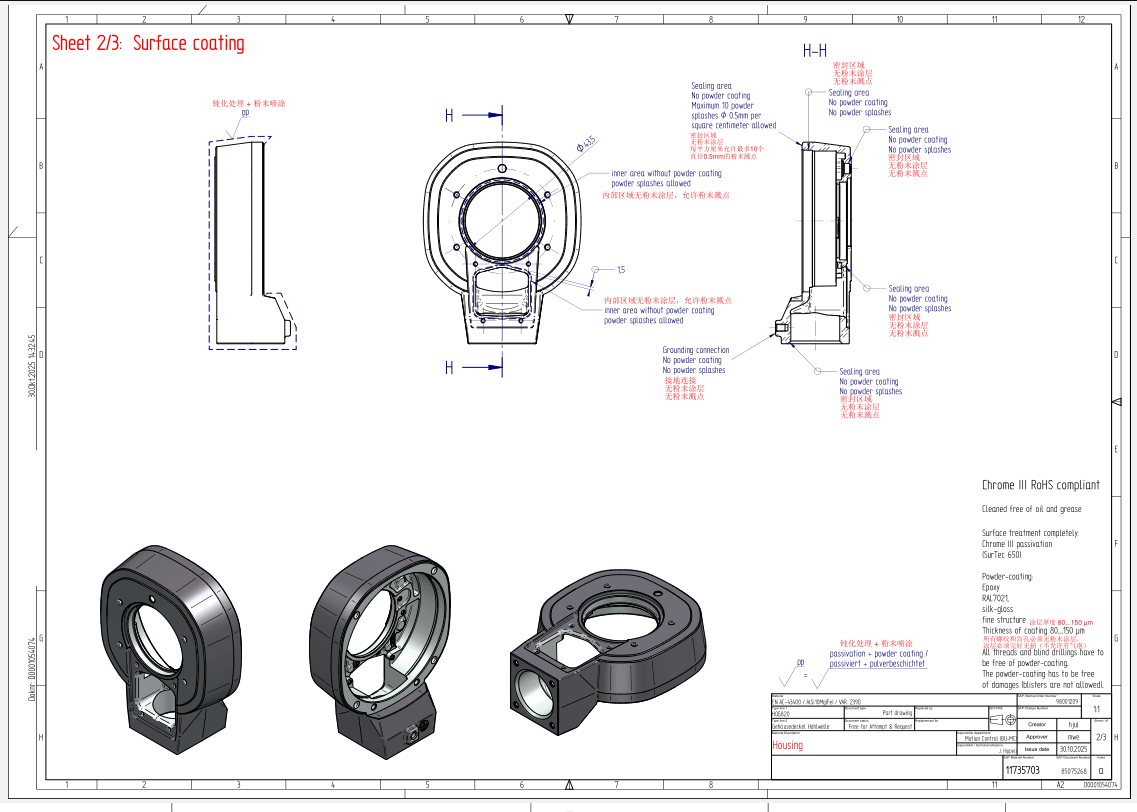Click the 1.5 dimension balloon marker
Image resolution: width=1137 pixels, height=812 pixels.
click(x=594, y=270)
